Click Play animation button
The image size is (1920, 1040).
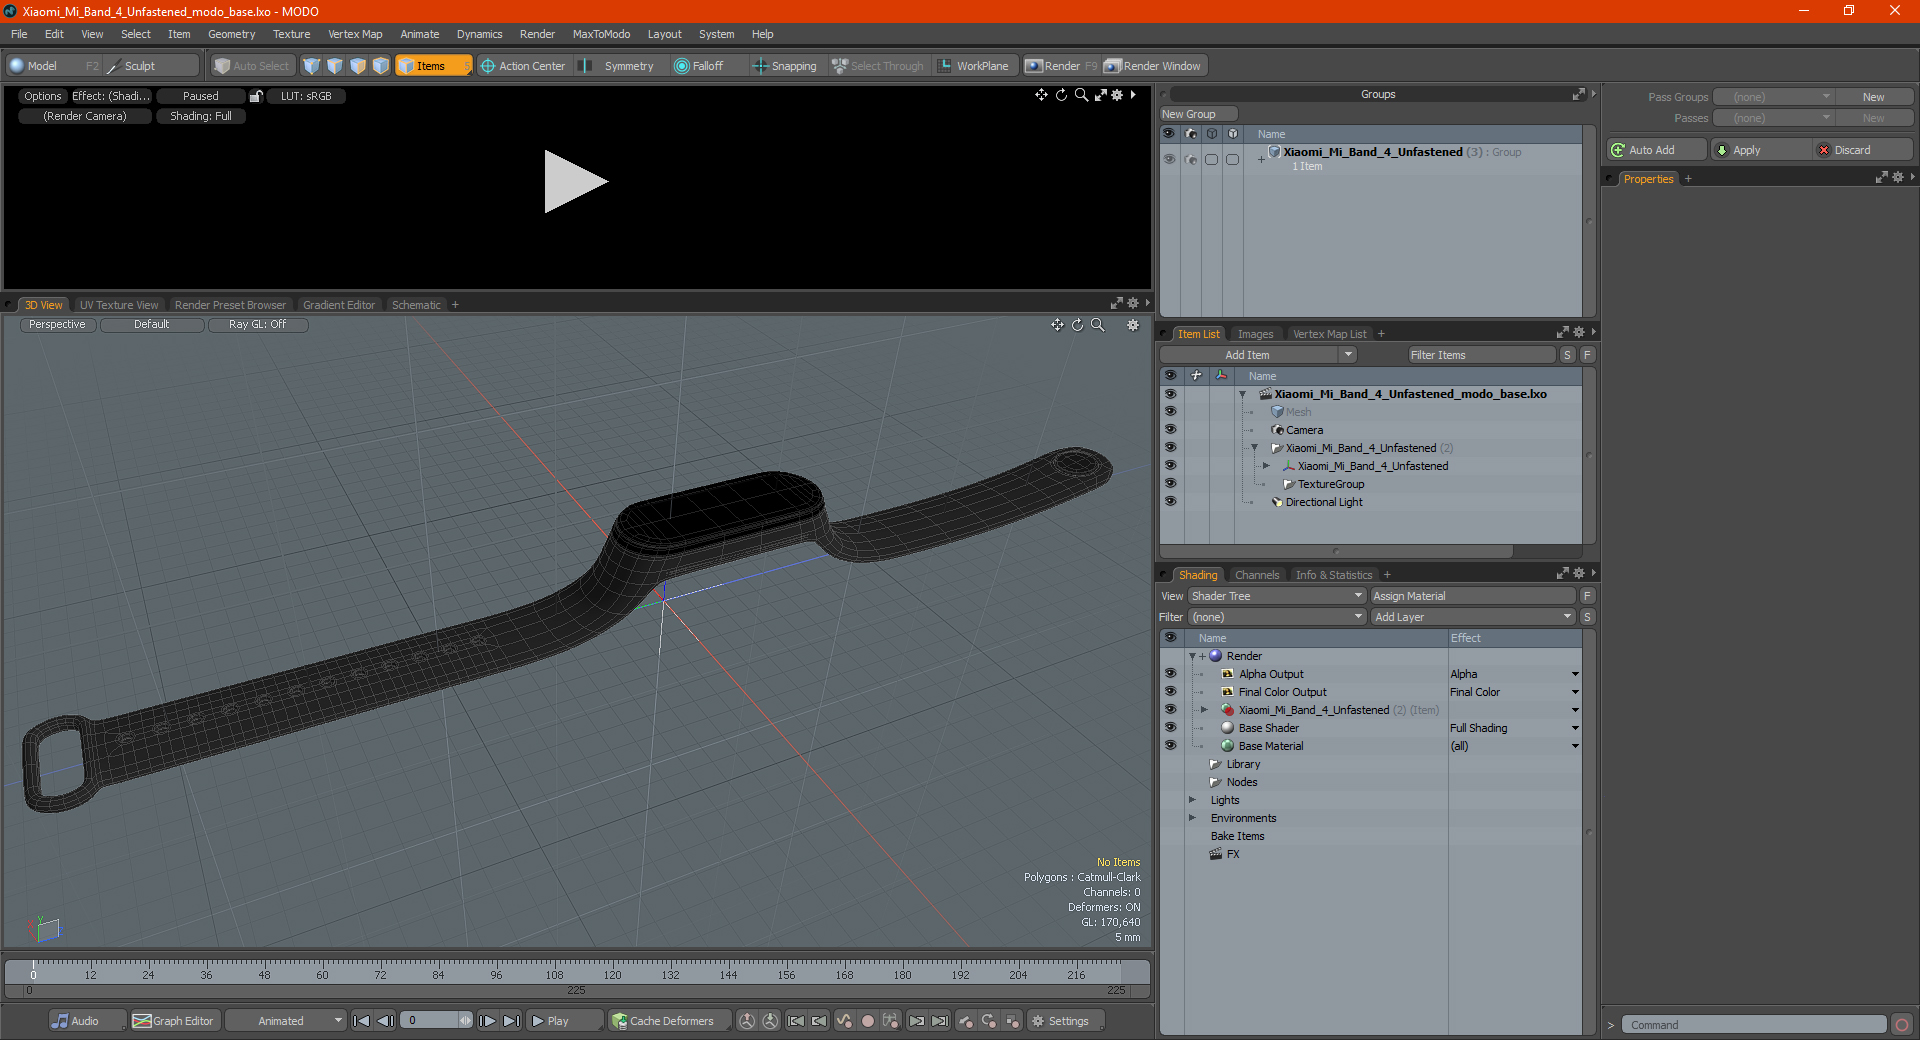pyautogui.click(x=562, y=1021)
